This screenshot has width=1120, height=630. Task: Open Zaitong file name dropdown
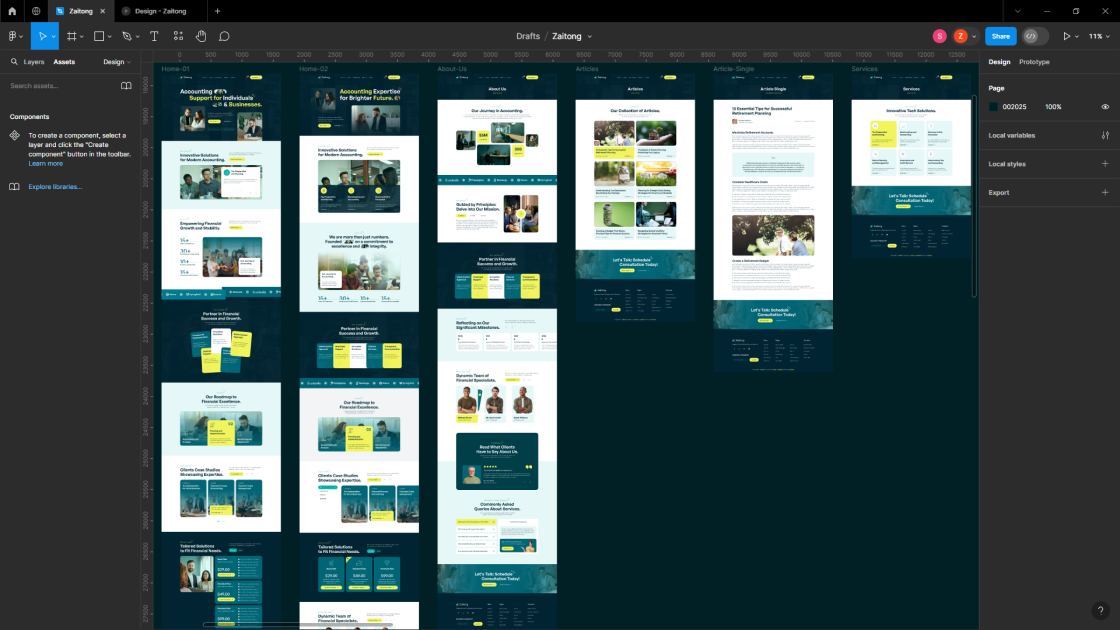click(589, 36)
